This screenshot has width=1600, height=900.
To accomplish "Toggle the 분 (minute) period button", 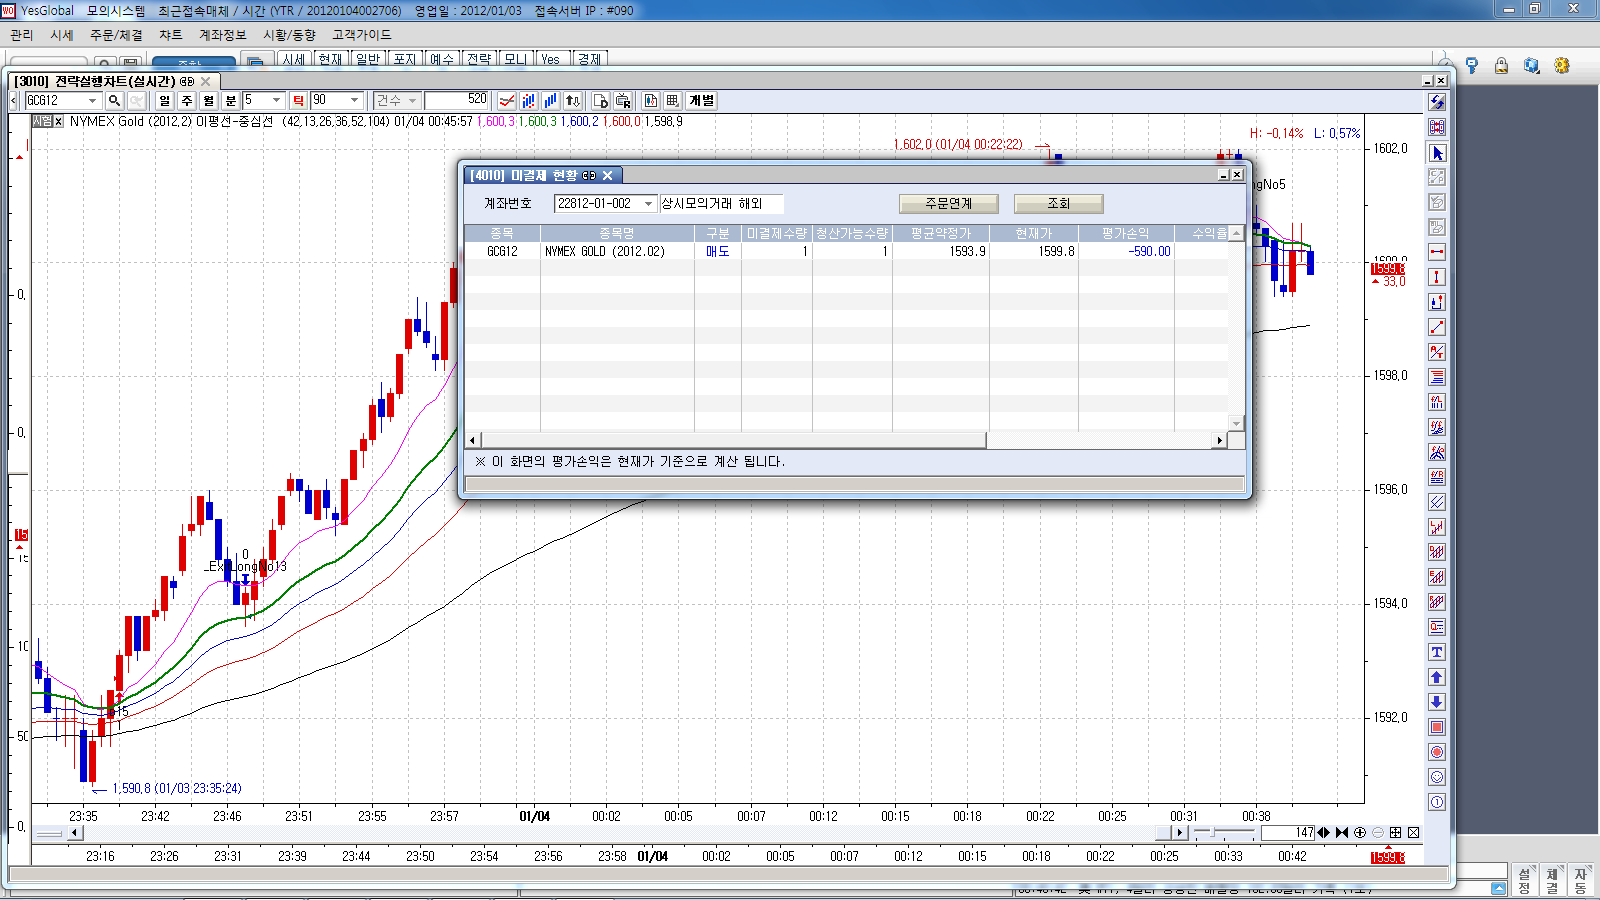I will tap(230, 100).
